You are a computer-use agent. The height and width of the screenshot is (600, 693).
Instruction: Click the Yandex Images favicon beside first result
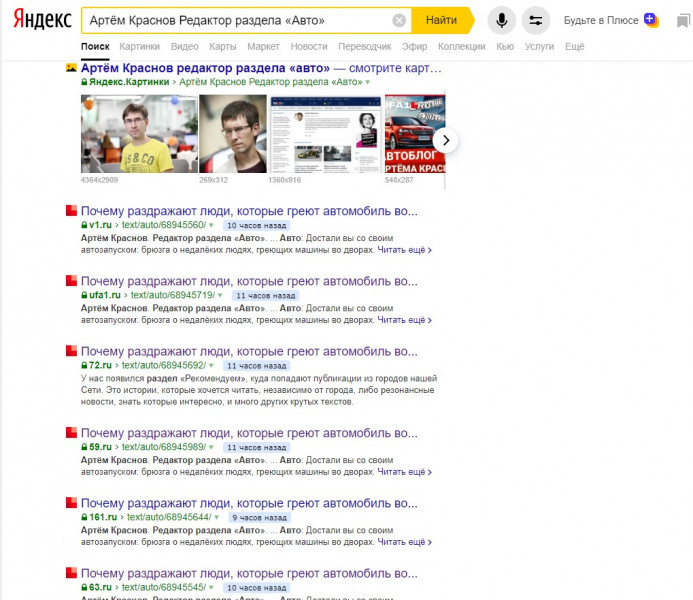click(x=71, y=68)
